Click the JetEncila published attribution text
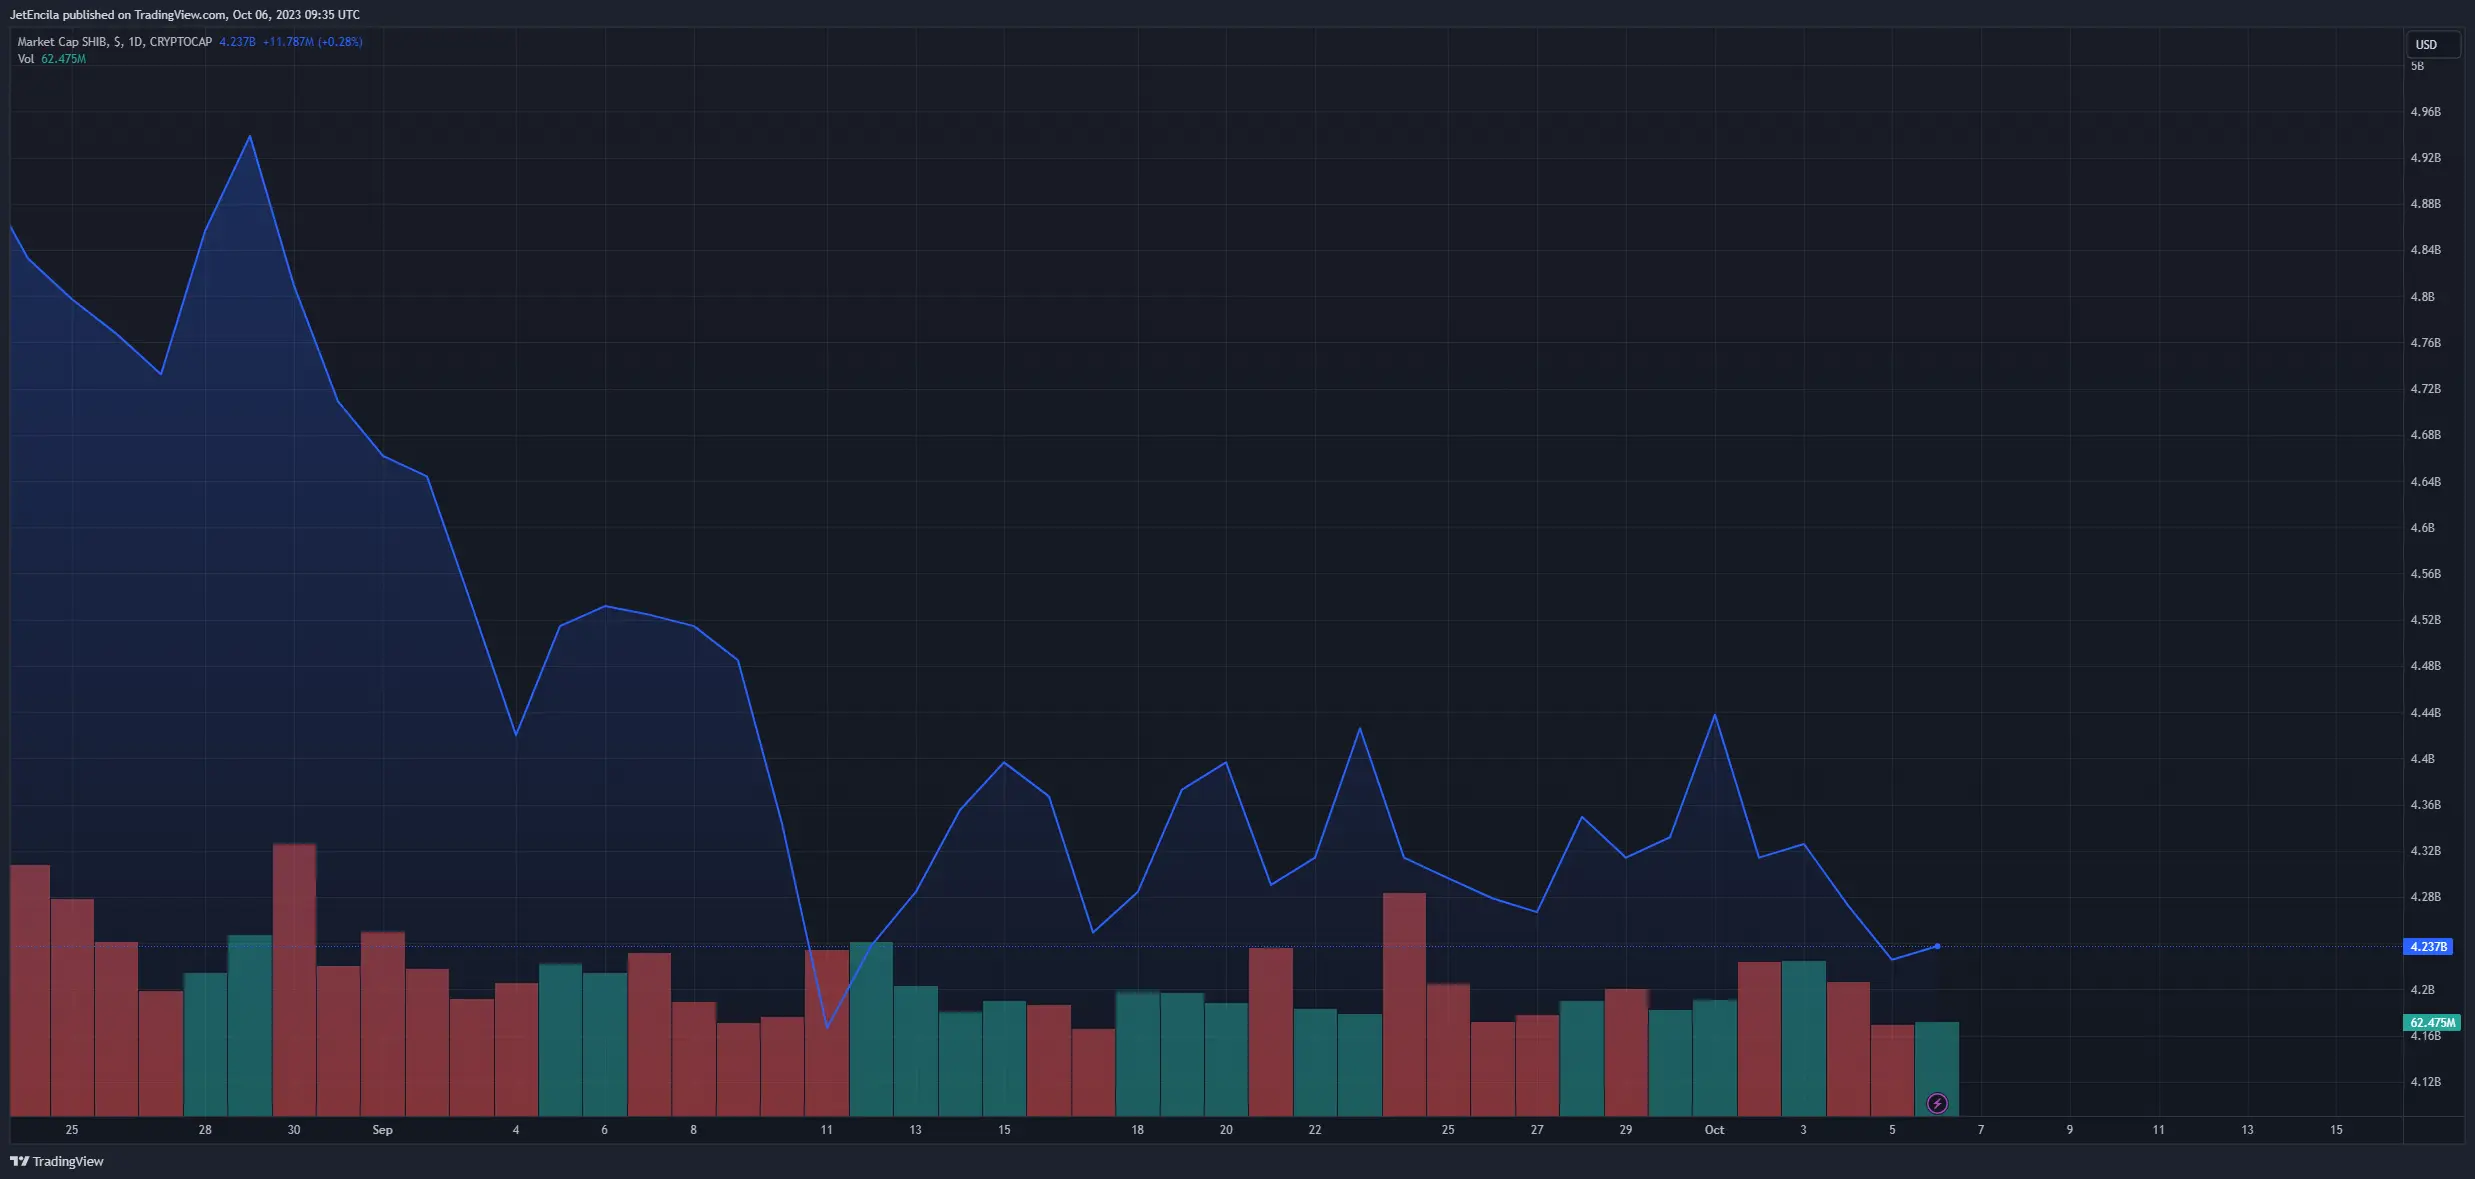2475x1179 pixels. (185, 14)
